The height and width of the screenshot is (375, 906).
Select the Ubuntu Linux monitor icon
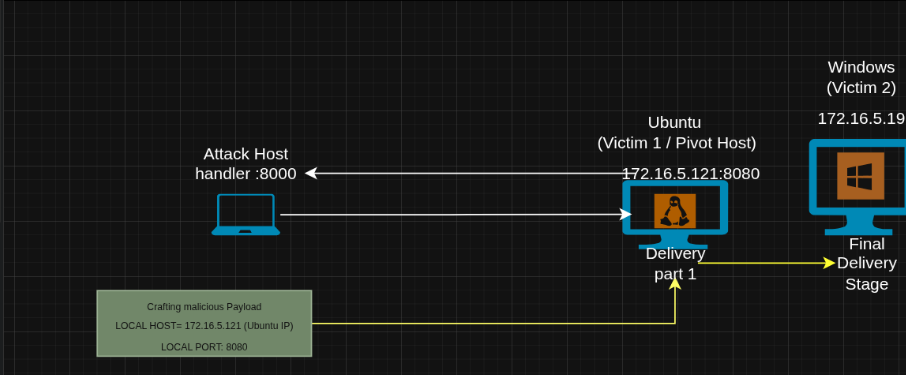(x=675, y=214)
